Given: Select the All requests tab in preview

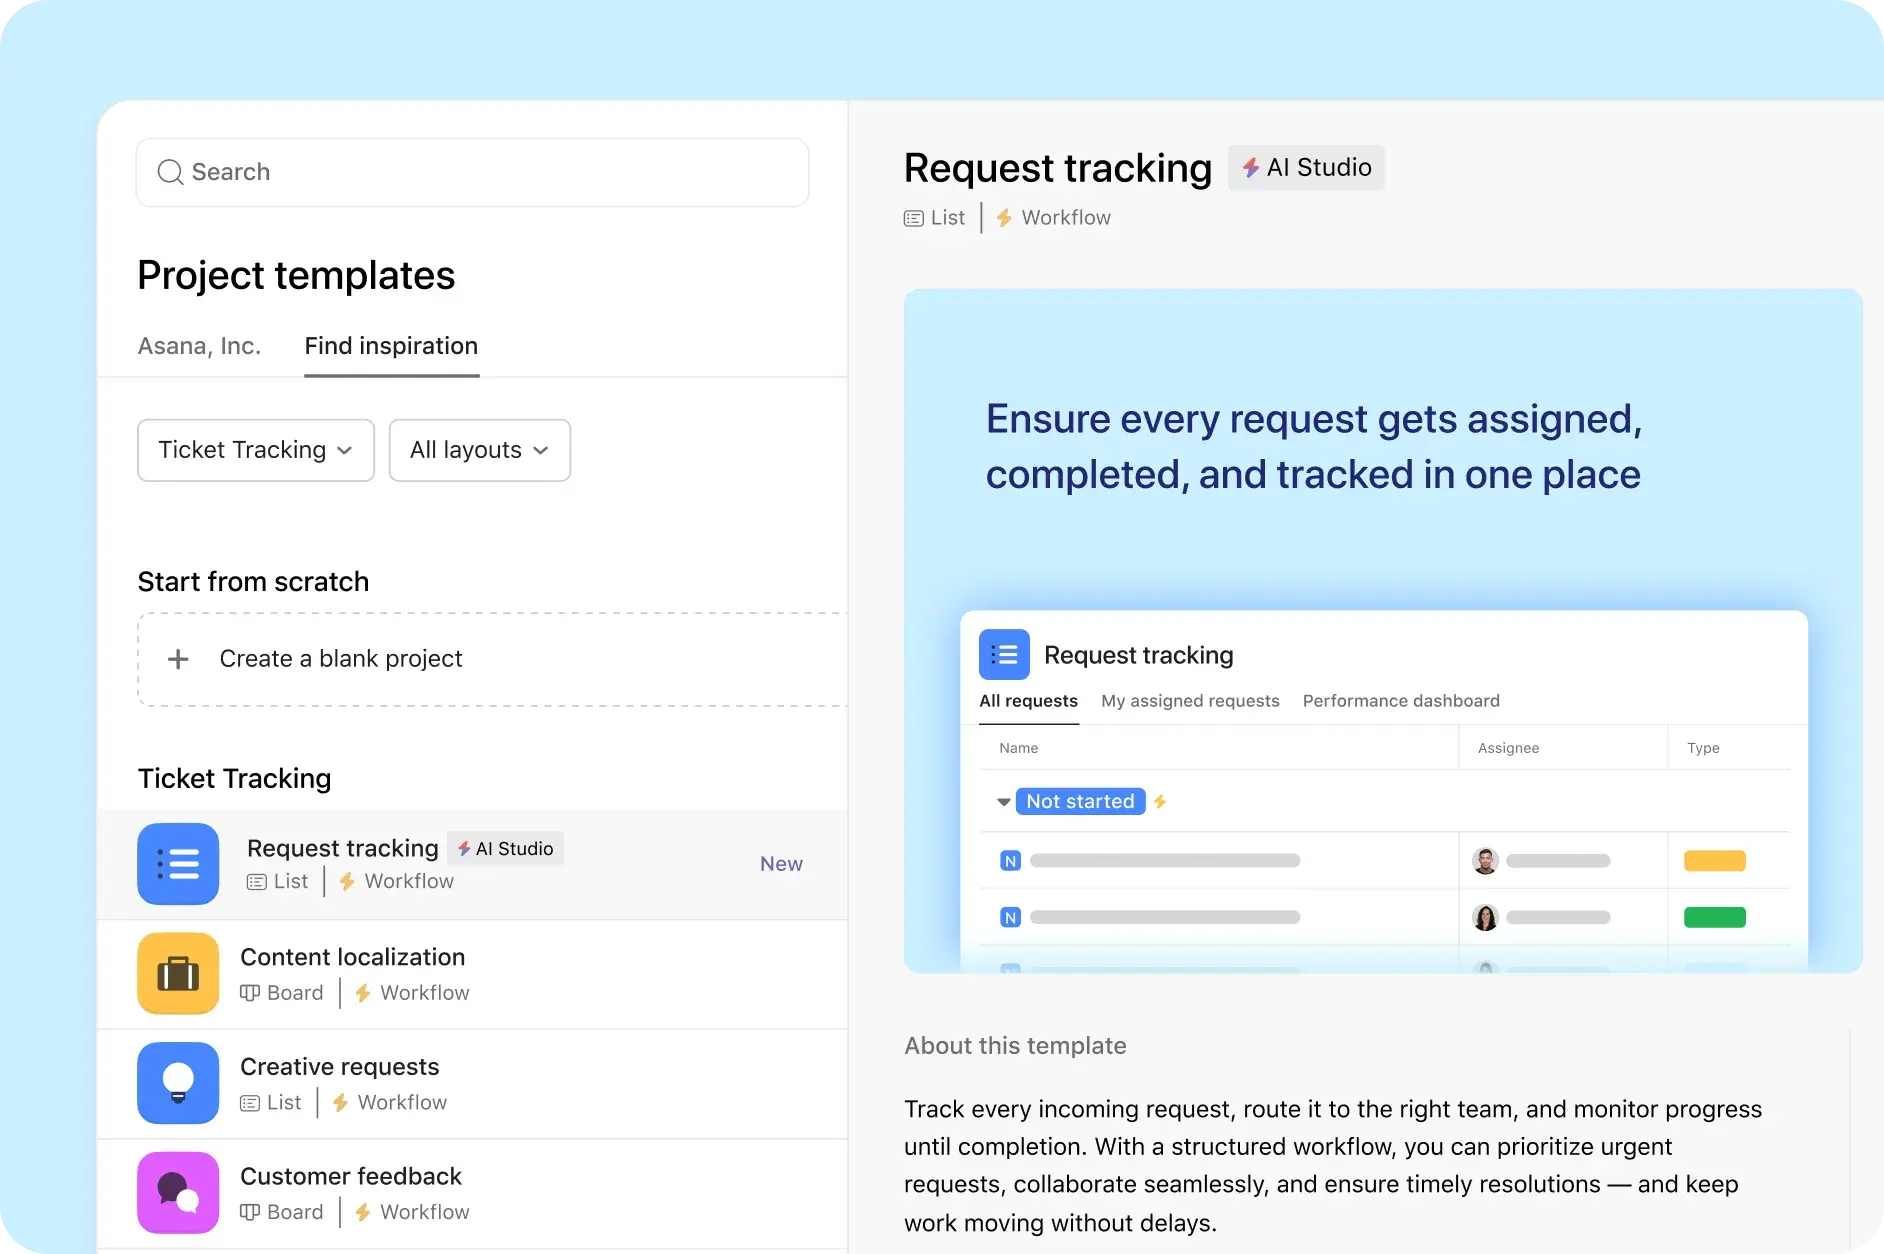Looking at the screenshot, I should [1028, 701].
